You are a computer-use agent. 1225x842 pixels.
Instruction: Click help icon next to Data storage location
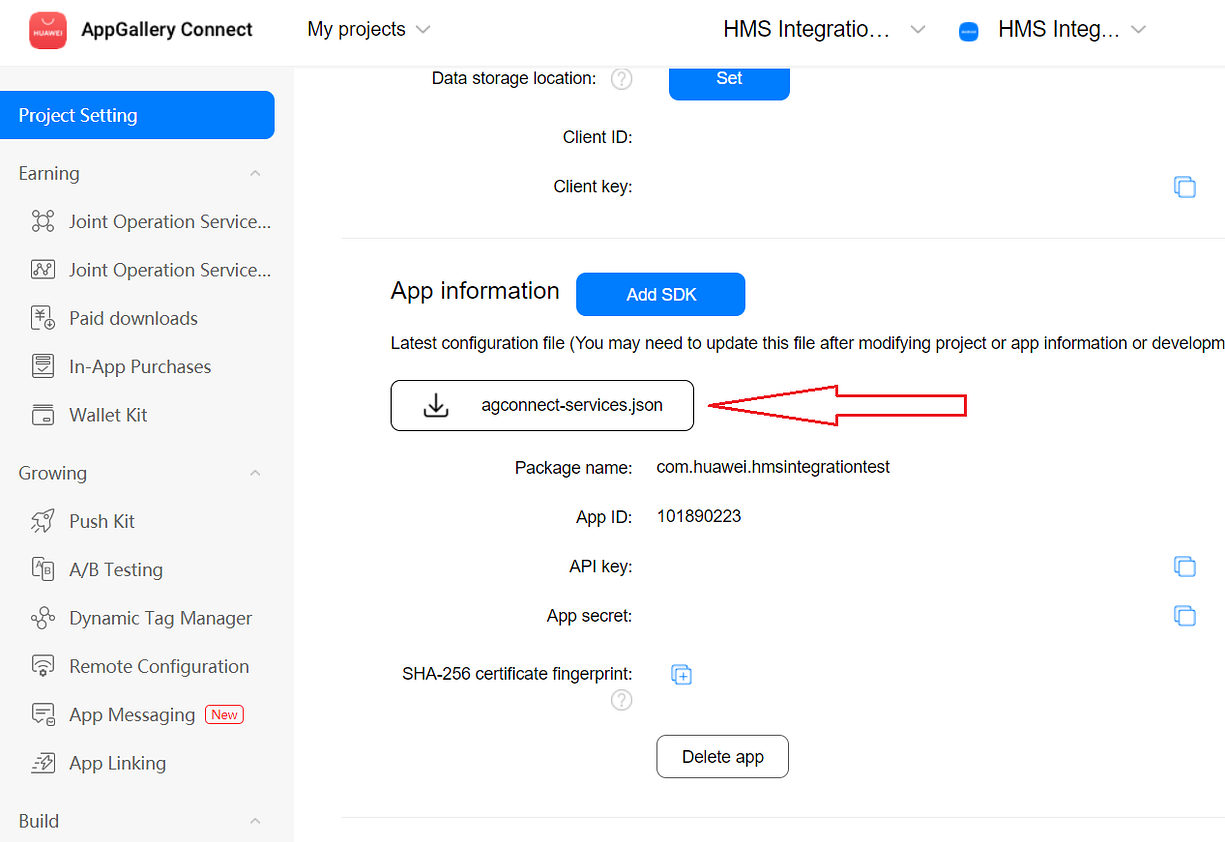click(x=622, y=79)
